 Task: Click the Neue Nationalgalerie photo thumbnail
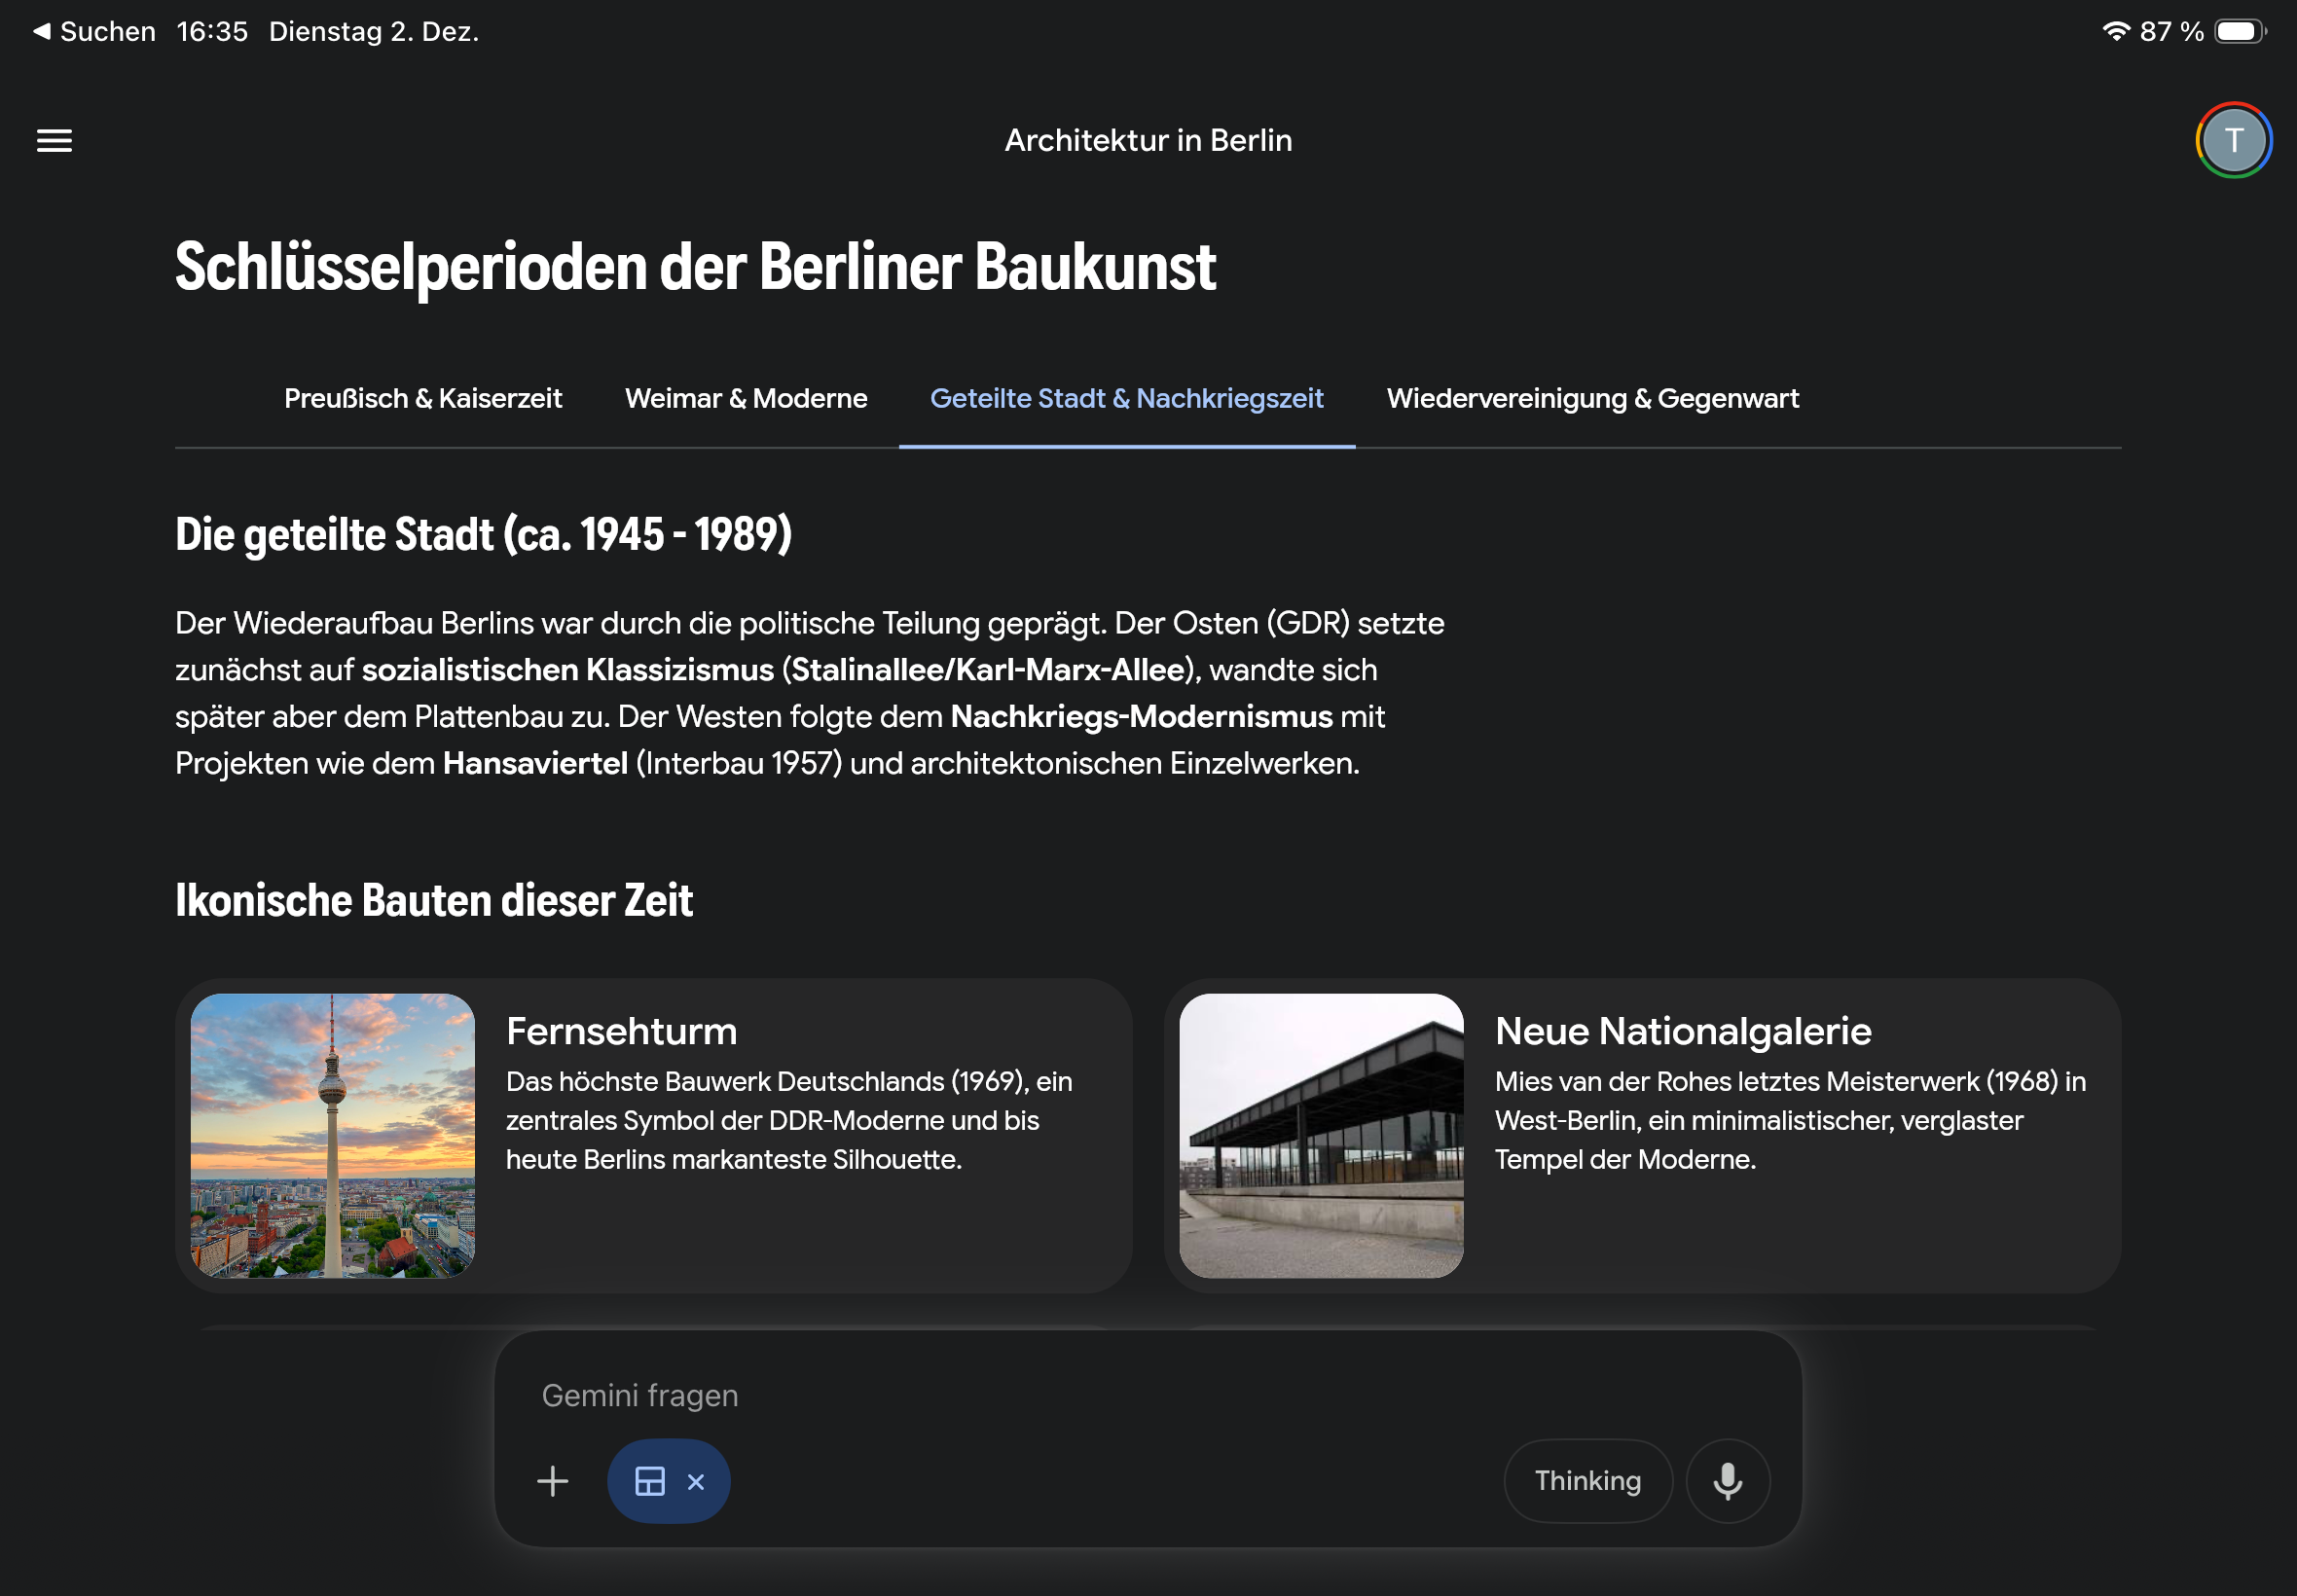1321,1135
